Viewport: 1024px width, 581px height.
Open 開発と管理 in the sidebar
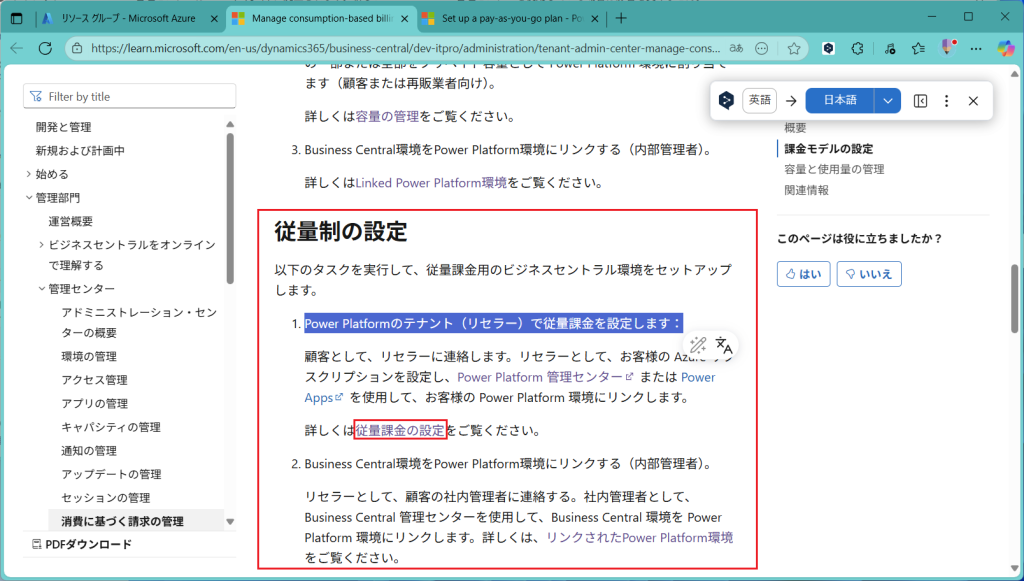click(63, 127)
